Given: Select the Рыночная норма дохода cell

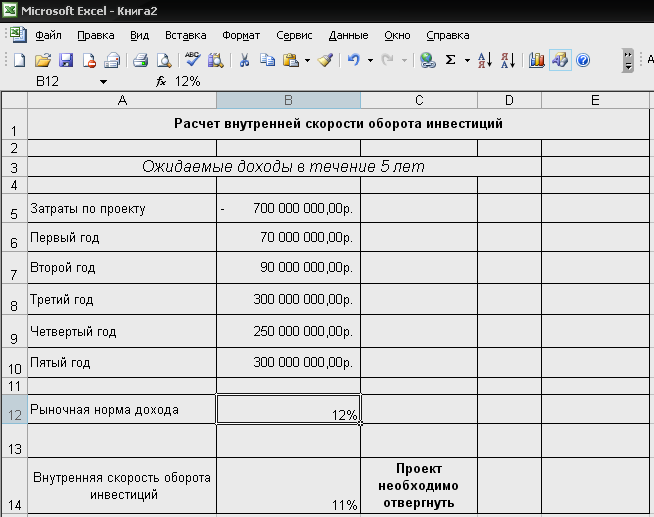Looking at the screenshot, I should coord(122,409).
